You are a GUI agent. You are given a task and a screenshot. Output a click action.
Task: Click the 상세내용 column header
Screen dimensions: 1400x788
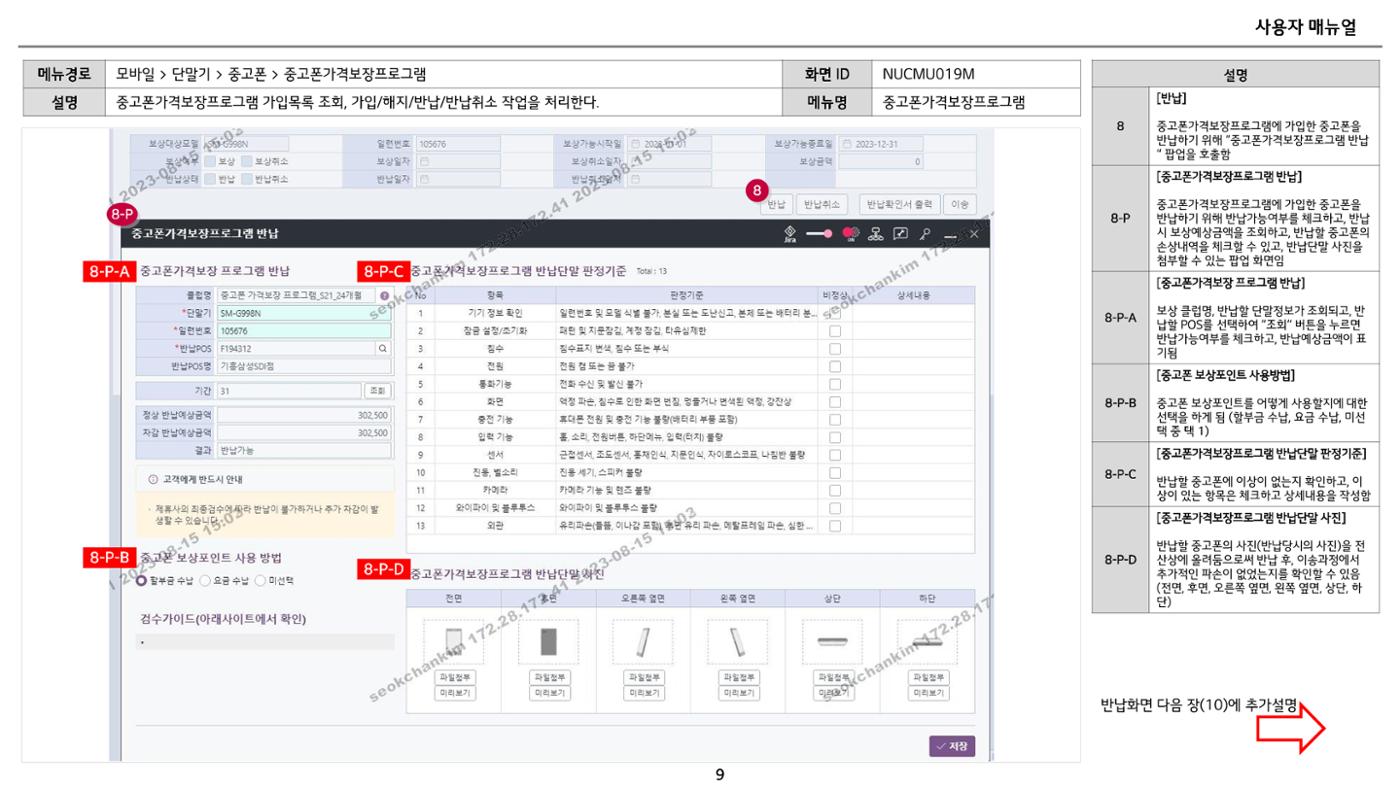point(913,295)
